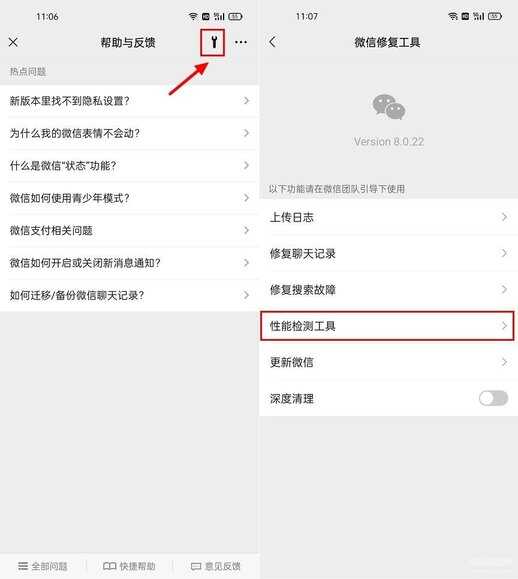Open 意见反馈 tab at bottom
Screen dimensions: 518x579
coord(216,566)
